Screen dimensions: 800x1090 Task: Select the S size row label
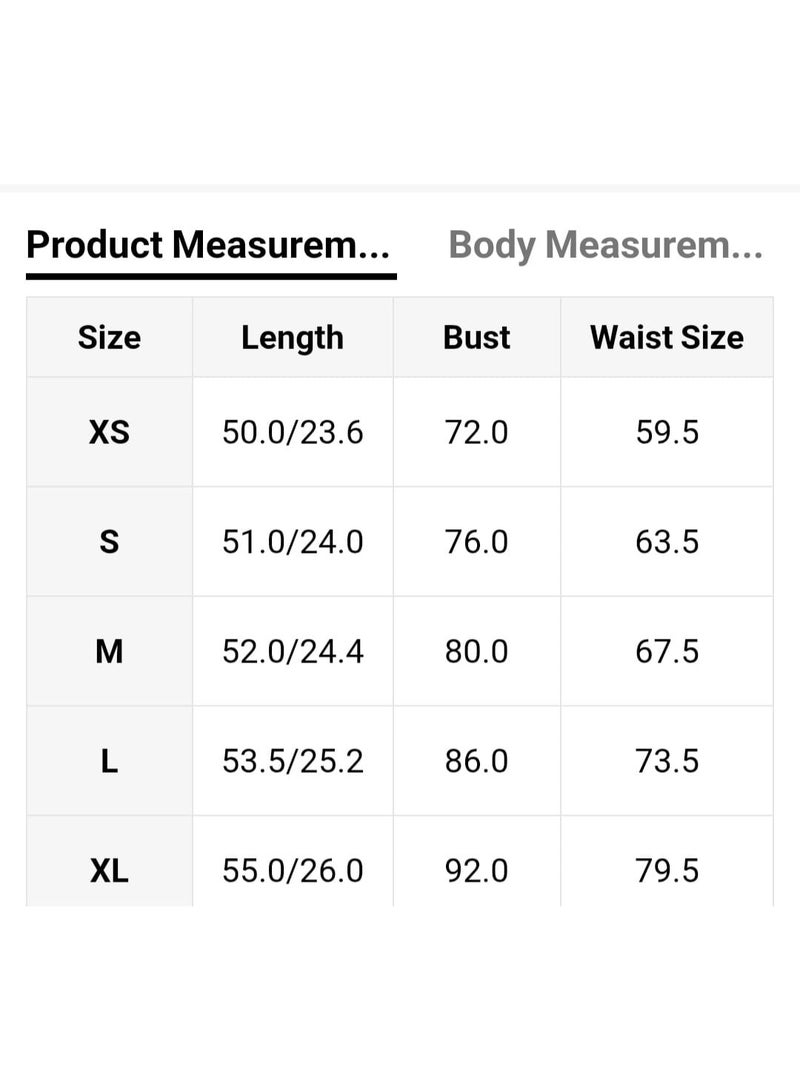tap(108, 542)
